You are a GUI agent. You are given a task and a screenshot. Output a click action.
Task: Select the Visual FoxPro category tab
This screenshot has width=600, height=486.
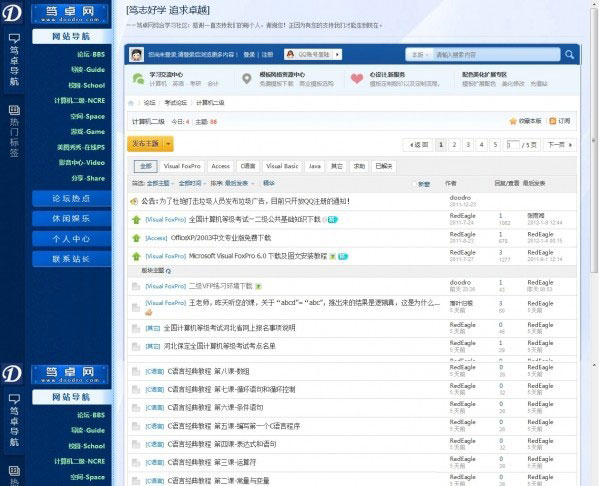tap(182, 166)
